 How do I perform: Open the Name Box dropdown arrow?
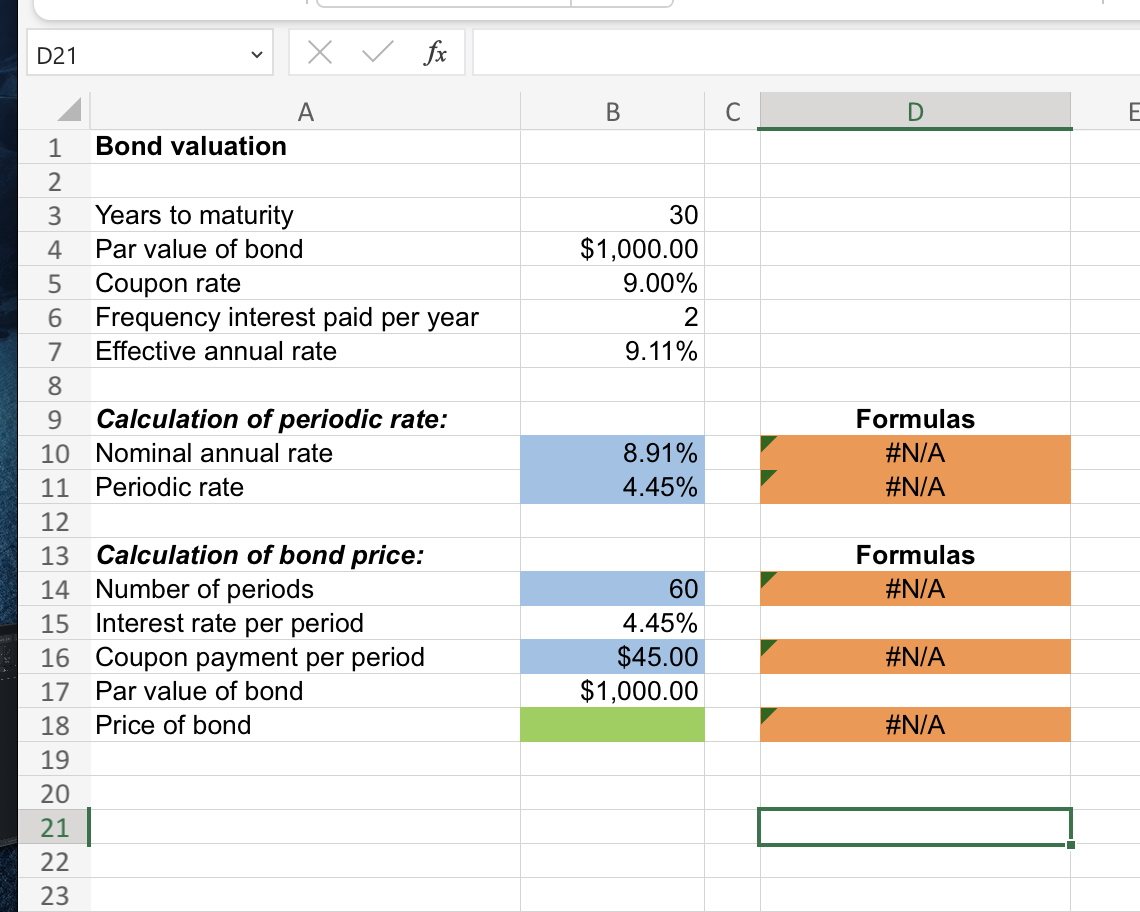point(258,52)
